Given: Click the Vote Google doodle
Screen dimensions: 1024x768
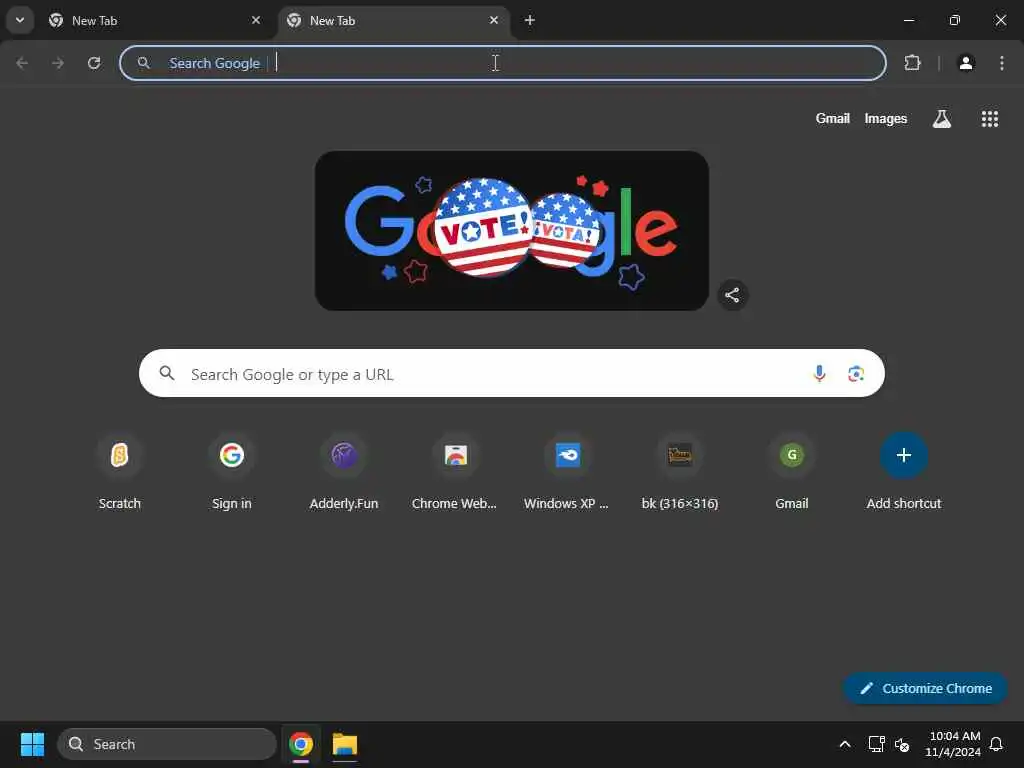Looking at the screenshot, I should [x=511, y=231].
